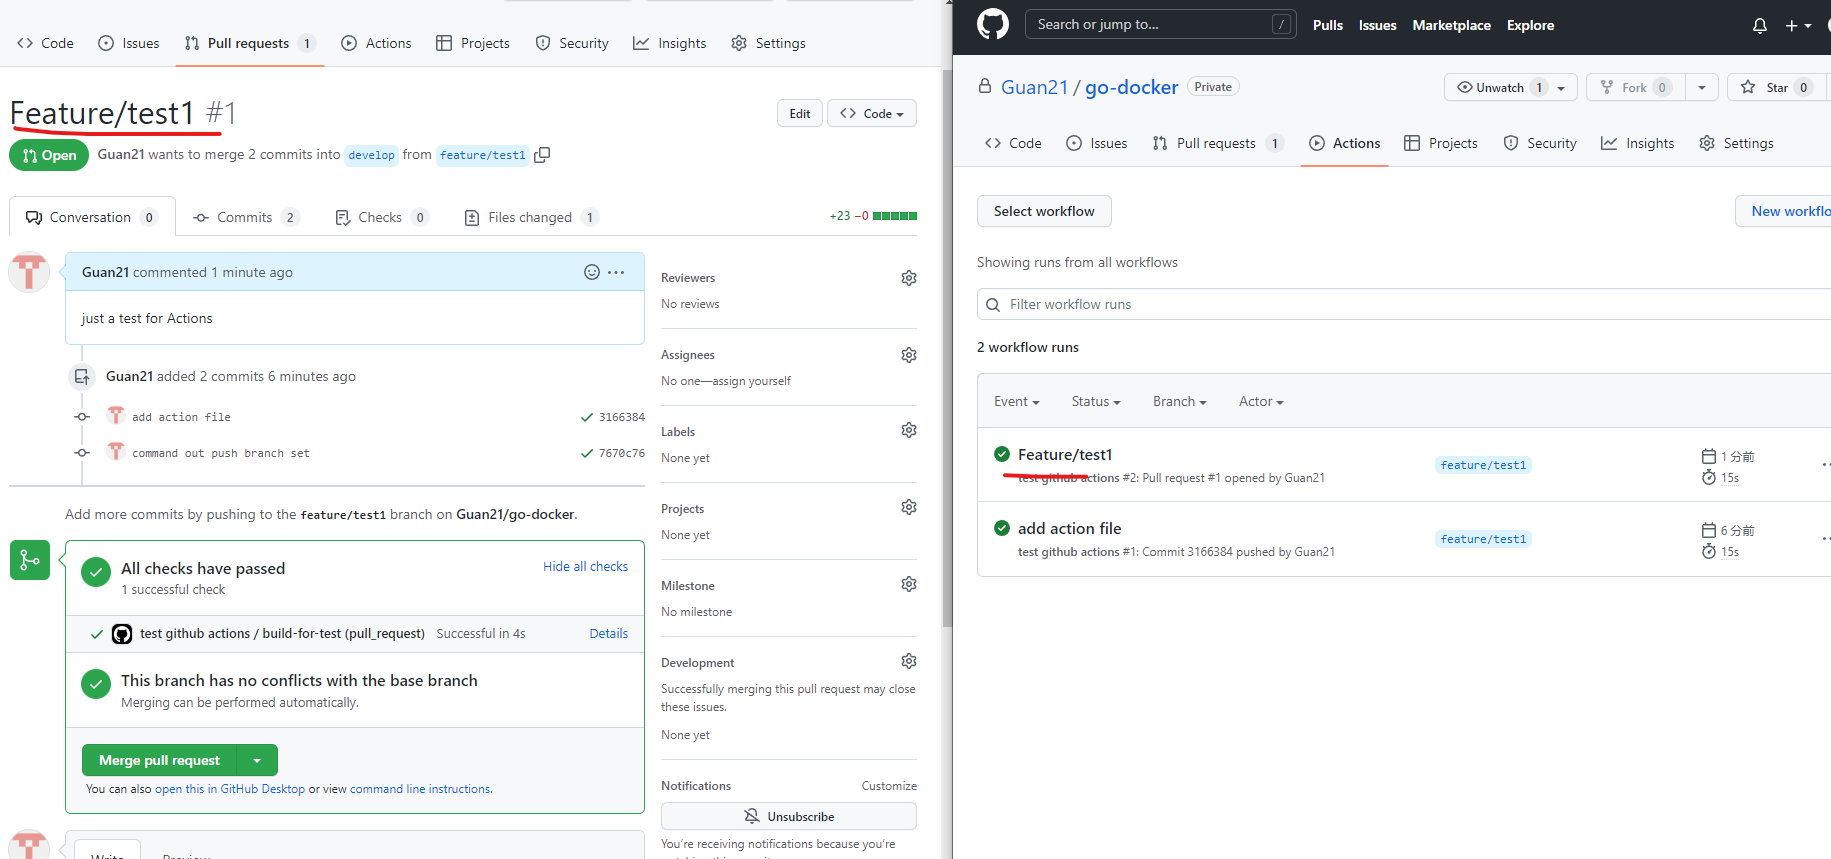Open the plus create-new dropdown
This screenshot has height=859, width=1831.
tap(1798, 26)
